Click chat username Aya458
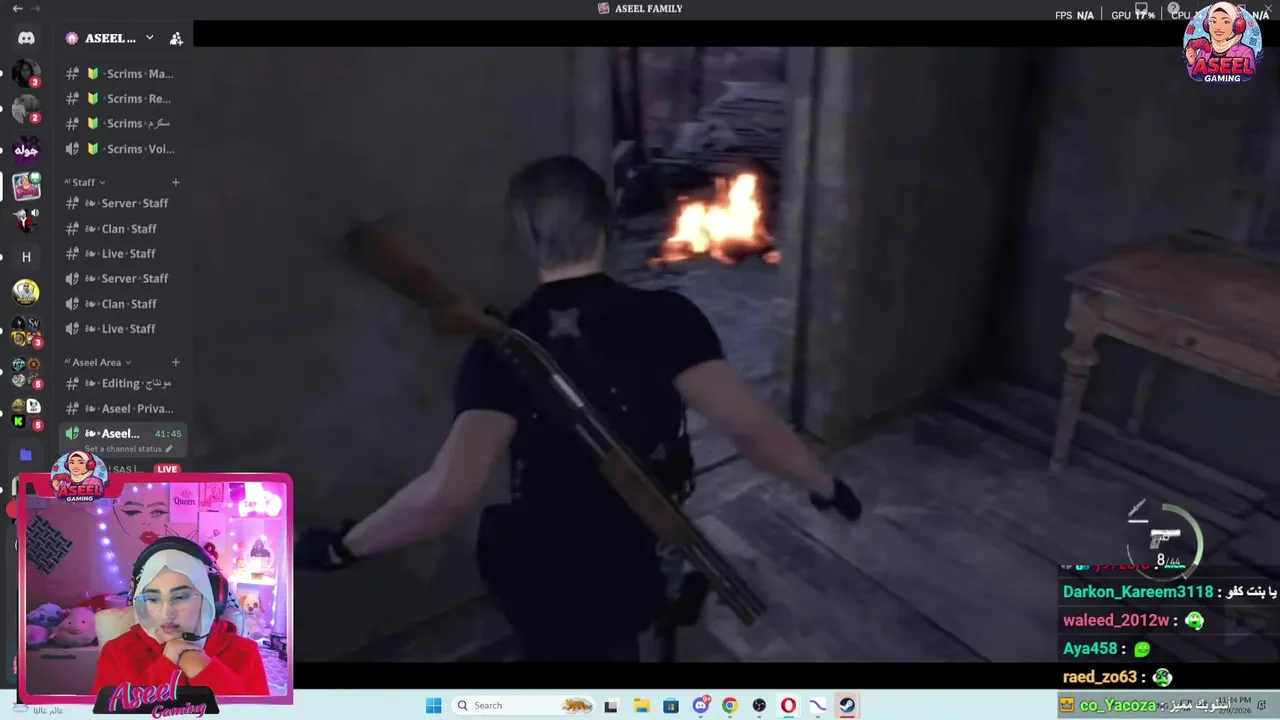The width and height of the screenshot is (1280, 720). 1090,649
